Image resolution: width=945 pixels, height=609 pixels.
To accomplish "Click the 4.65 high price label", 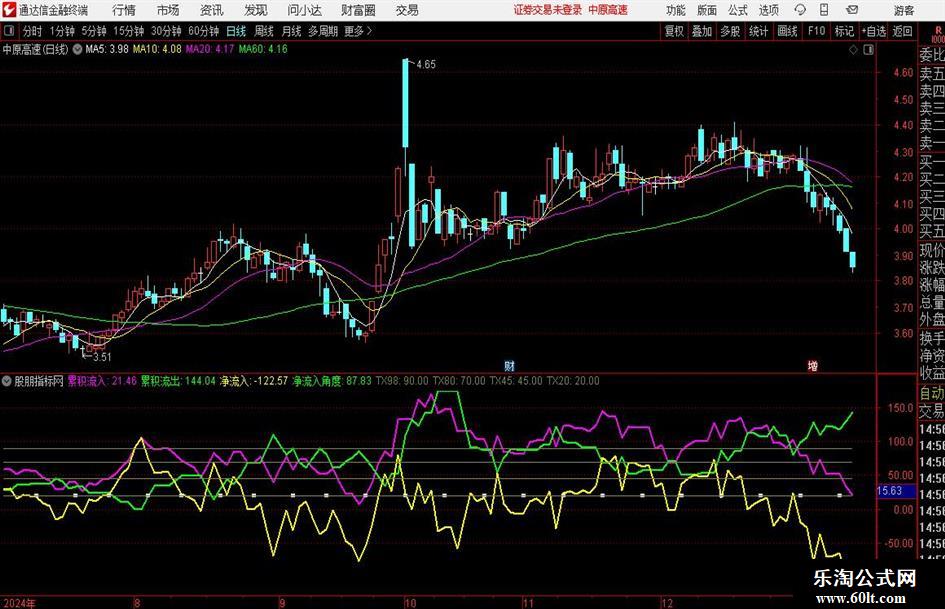I will [425, 64].
